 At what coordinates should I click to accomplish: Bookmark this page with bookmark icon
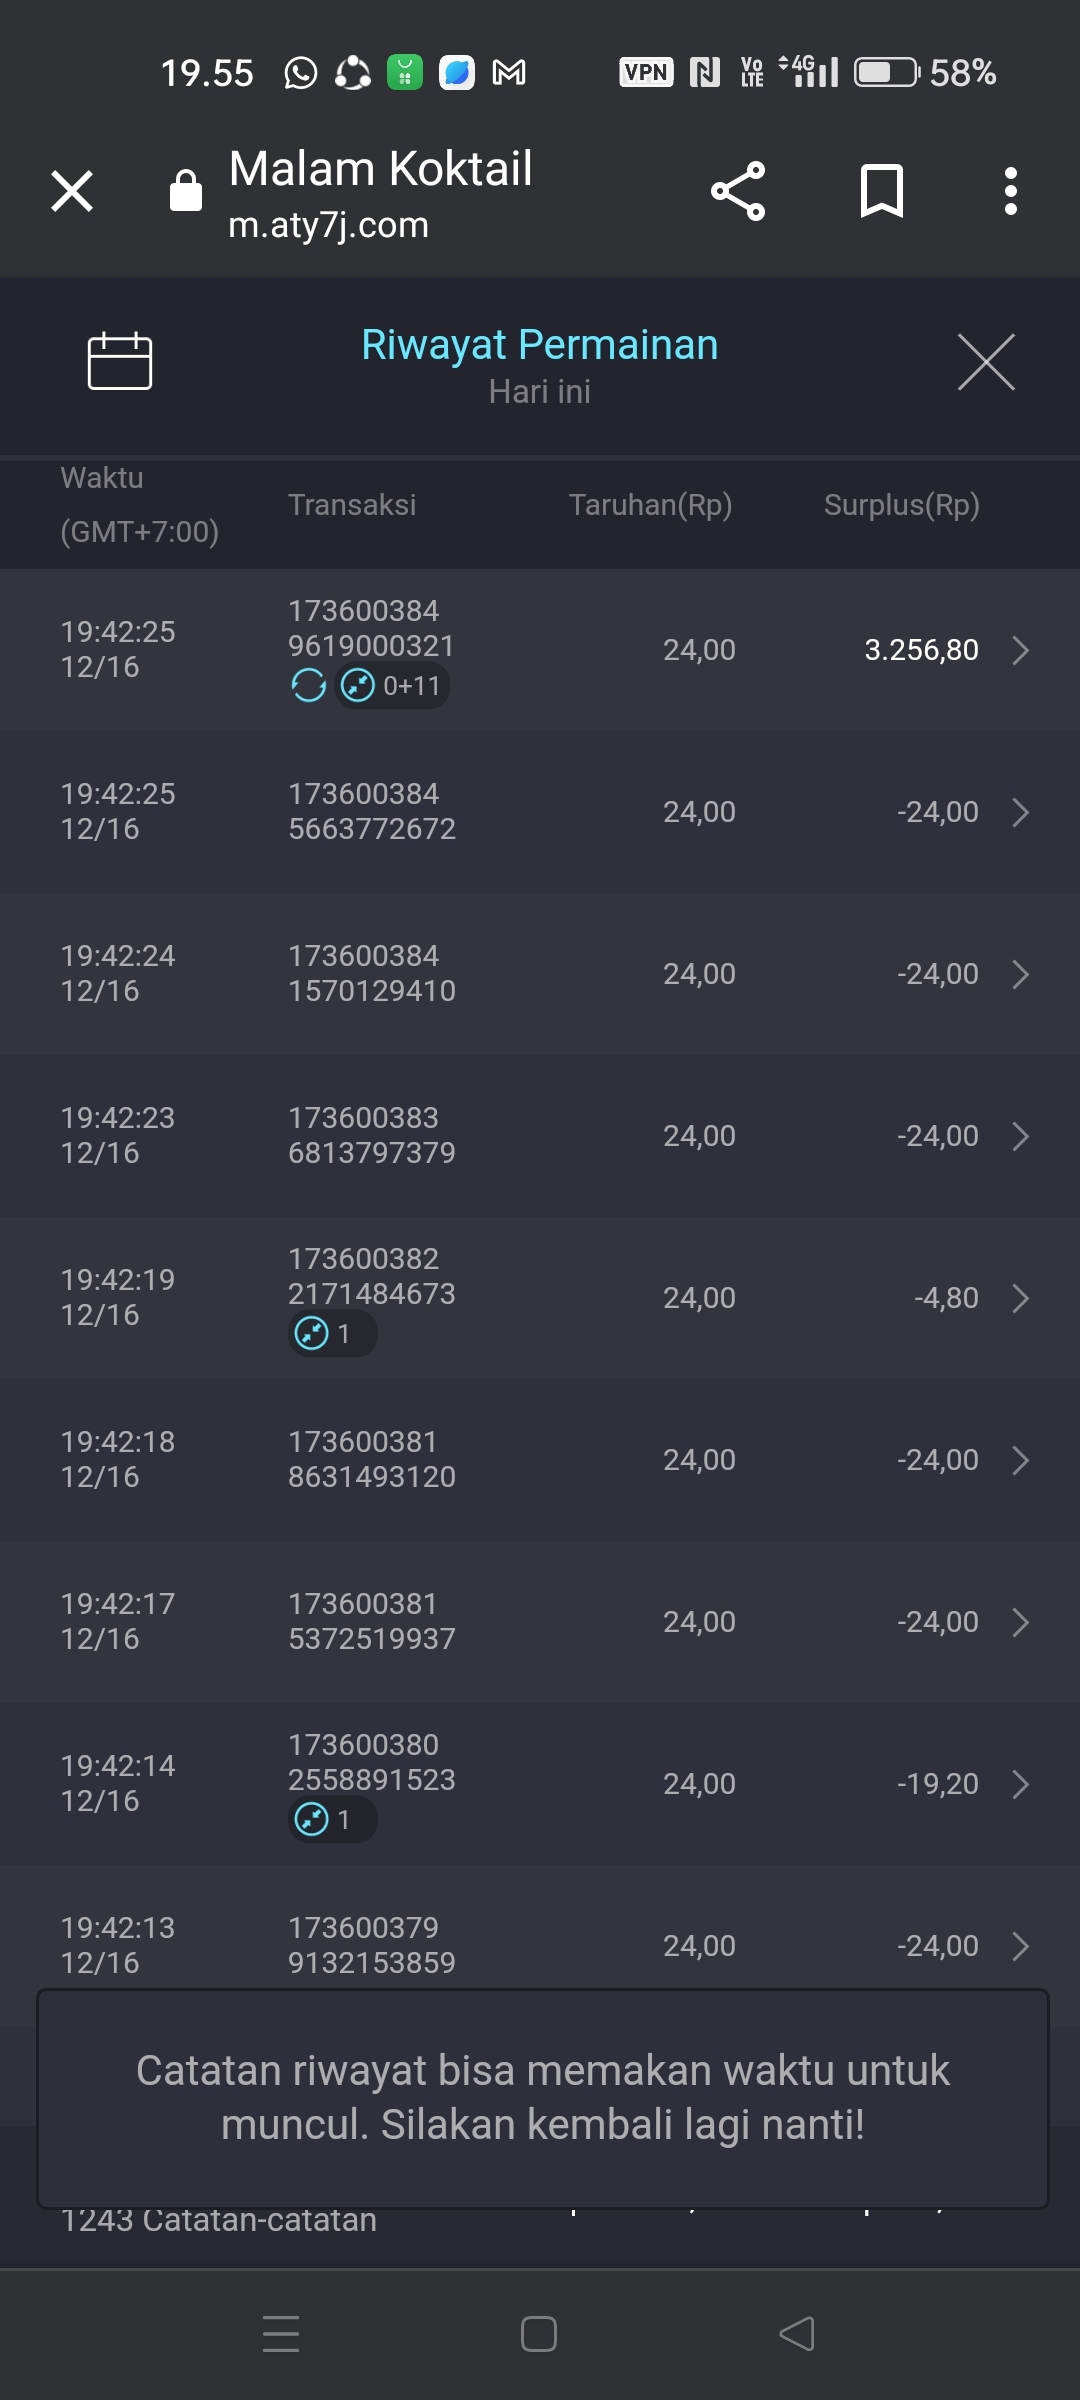(x=881, y=191)
